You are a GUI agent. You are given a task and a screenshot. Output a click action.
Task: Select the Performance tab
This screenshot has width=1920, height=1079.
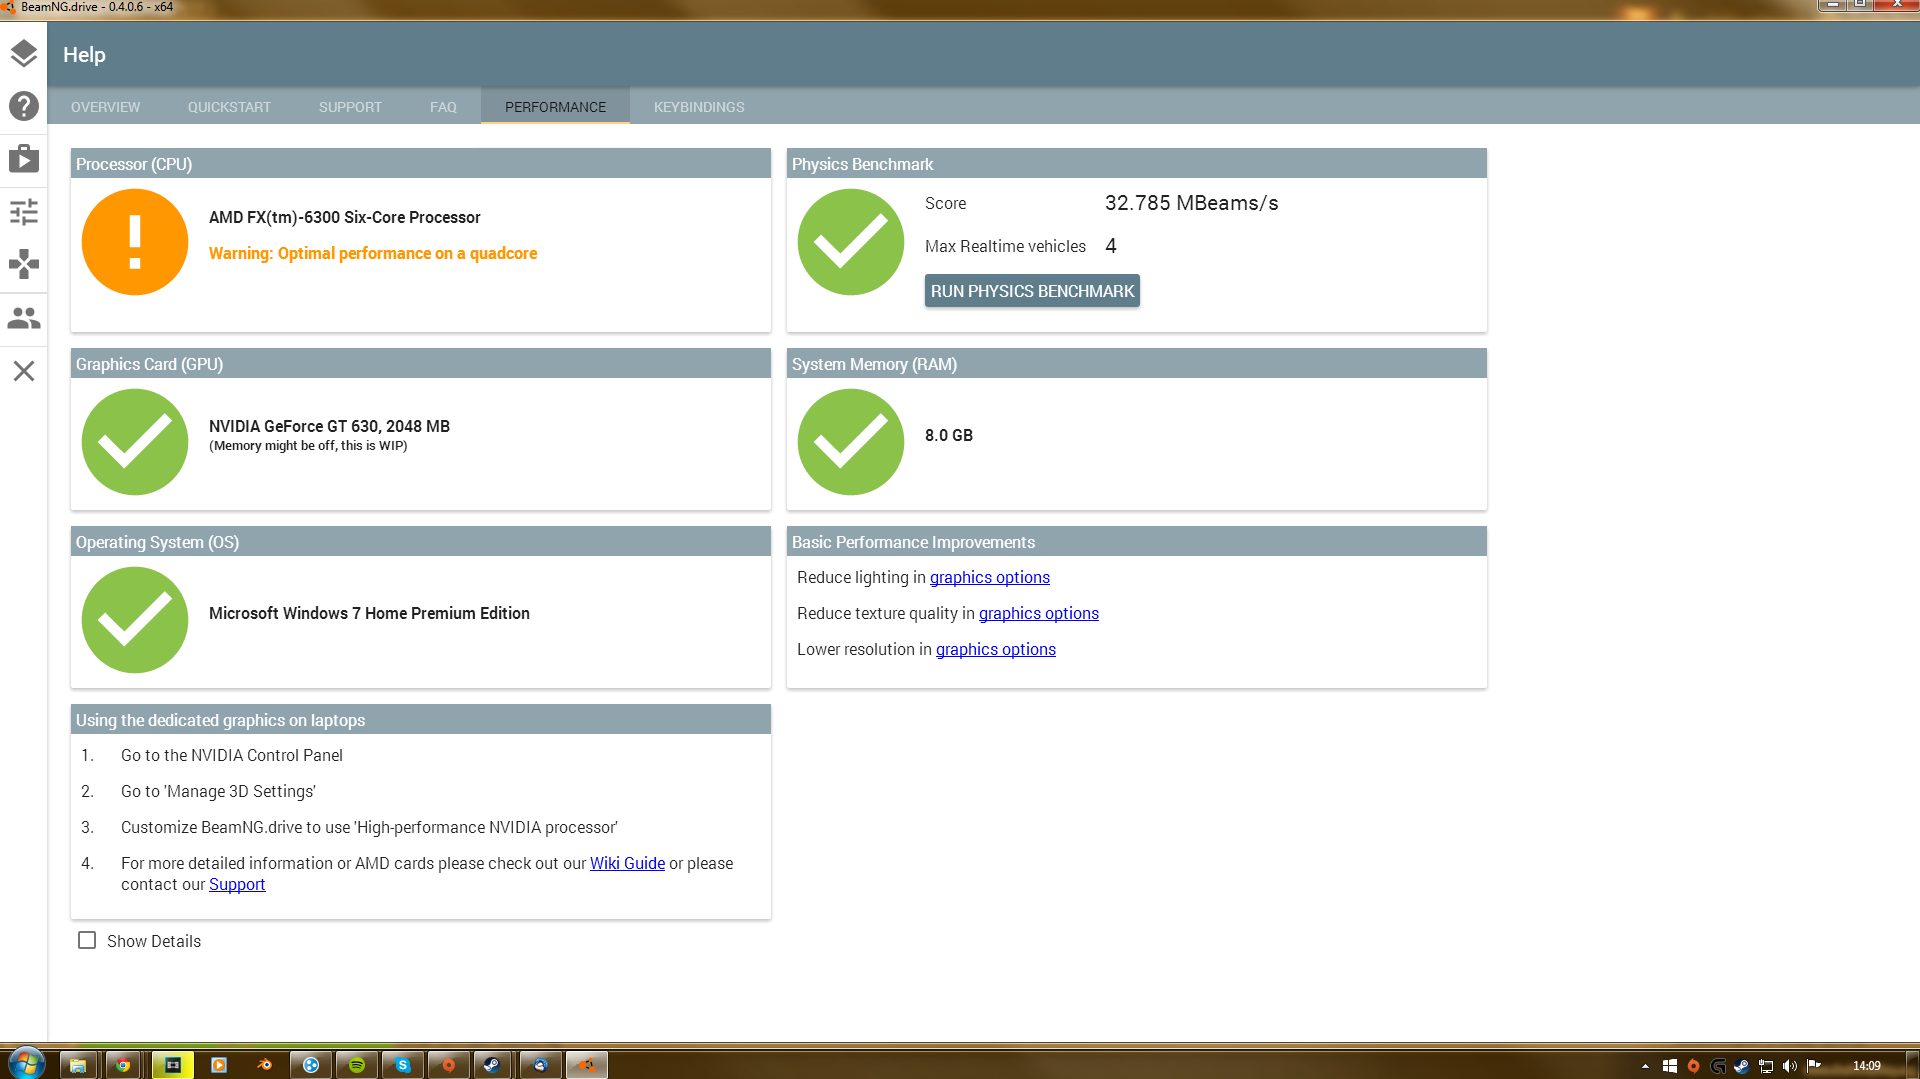[x=555, y=107]
